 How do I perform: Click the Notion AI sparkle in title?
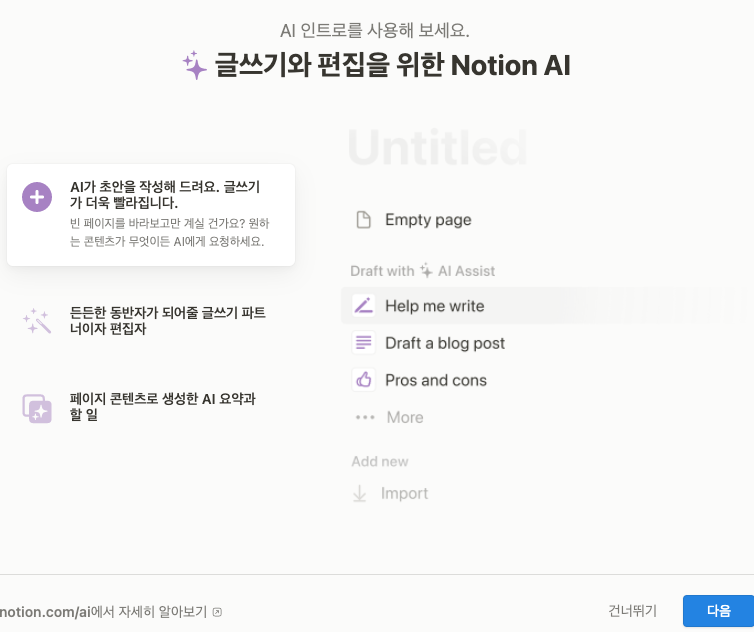195,67
